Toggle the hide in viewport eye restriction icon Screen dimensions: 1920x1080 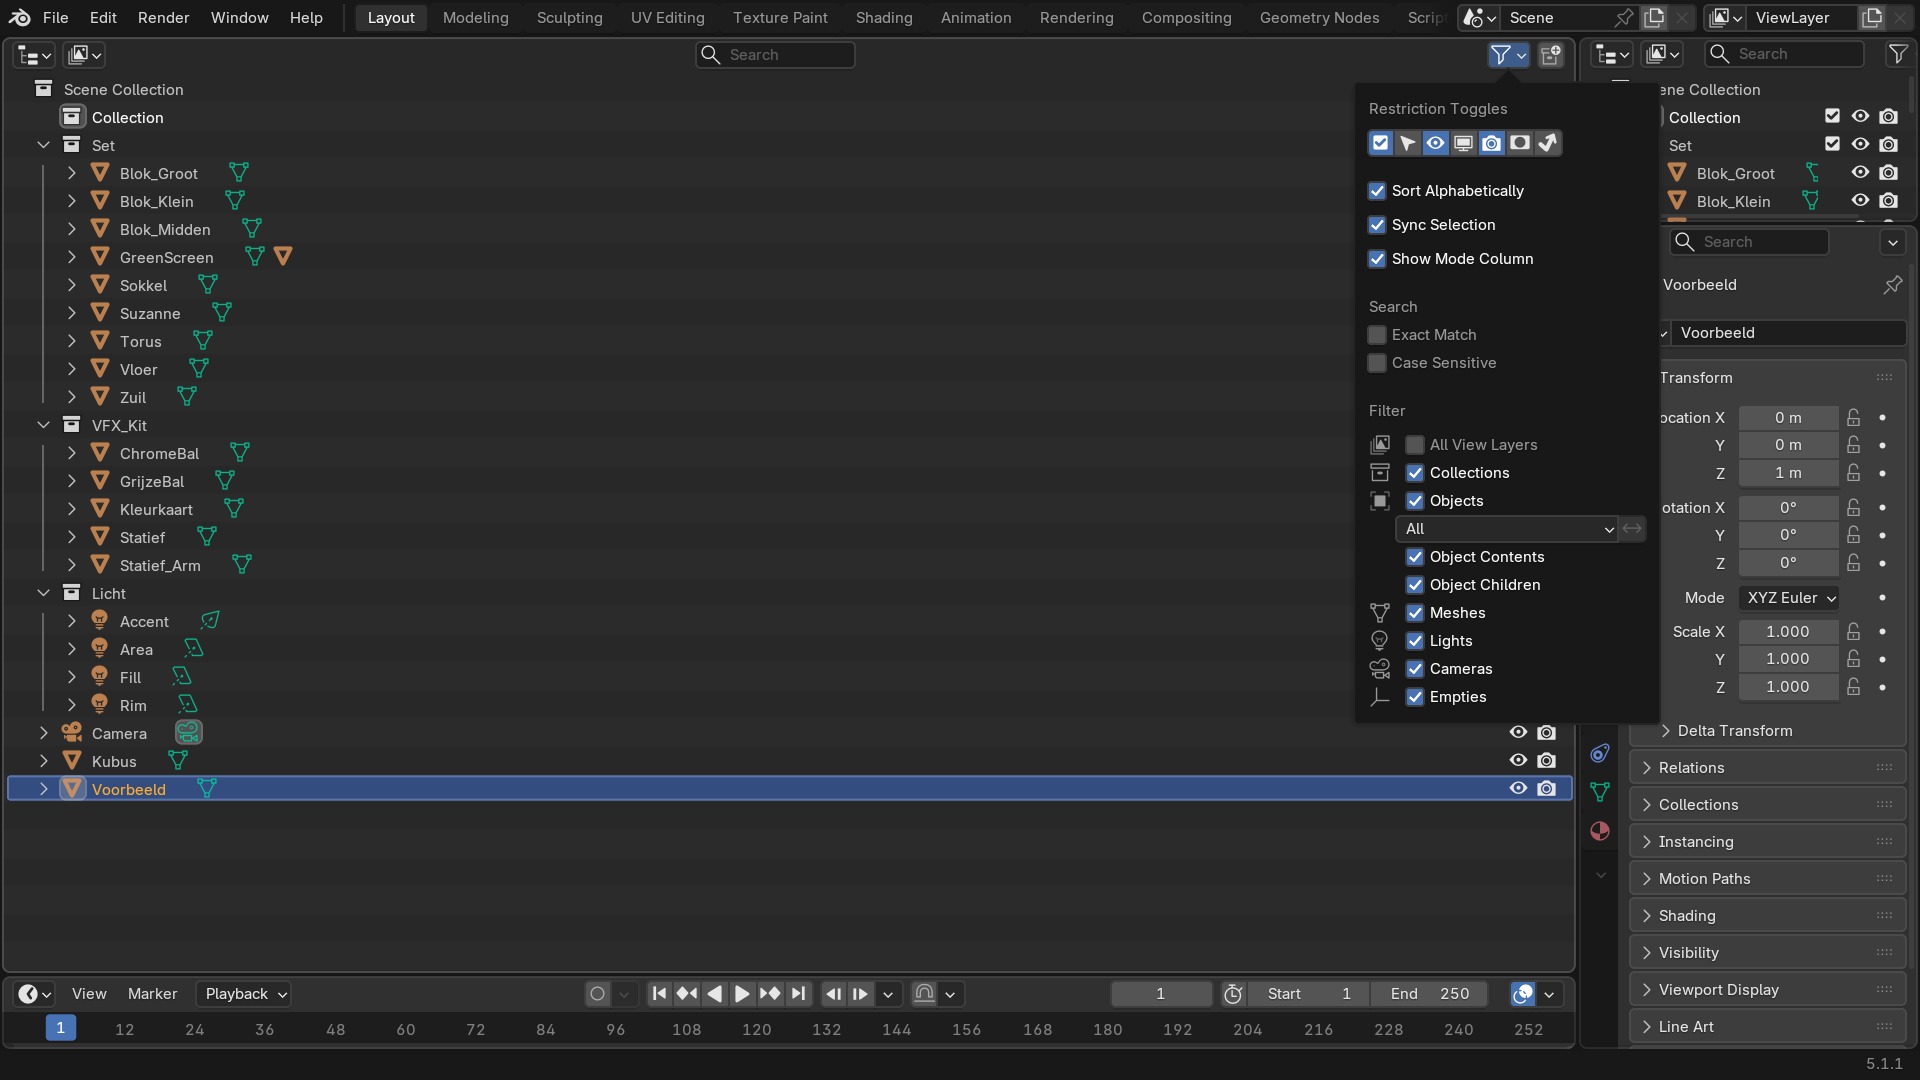(x=1436, y=143)
